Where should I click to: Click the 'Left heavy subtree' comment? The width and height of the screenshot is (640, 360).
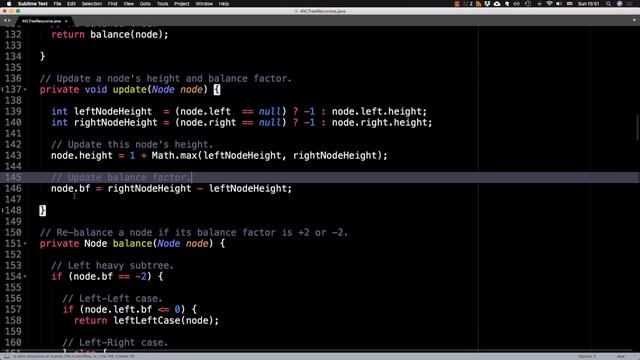coord(112,266)
